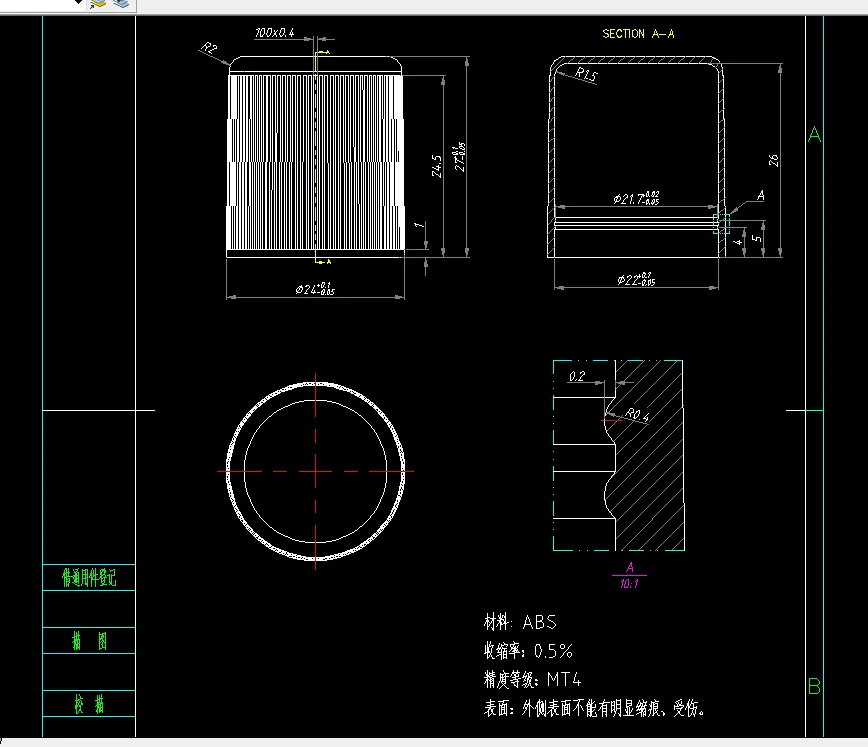
Task: Select the R2 radius annotation
Action: pos(209,48)
